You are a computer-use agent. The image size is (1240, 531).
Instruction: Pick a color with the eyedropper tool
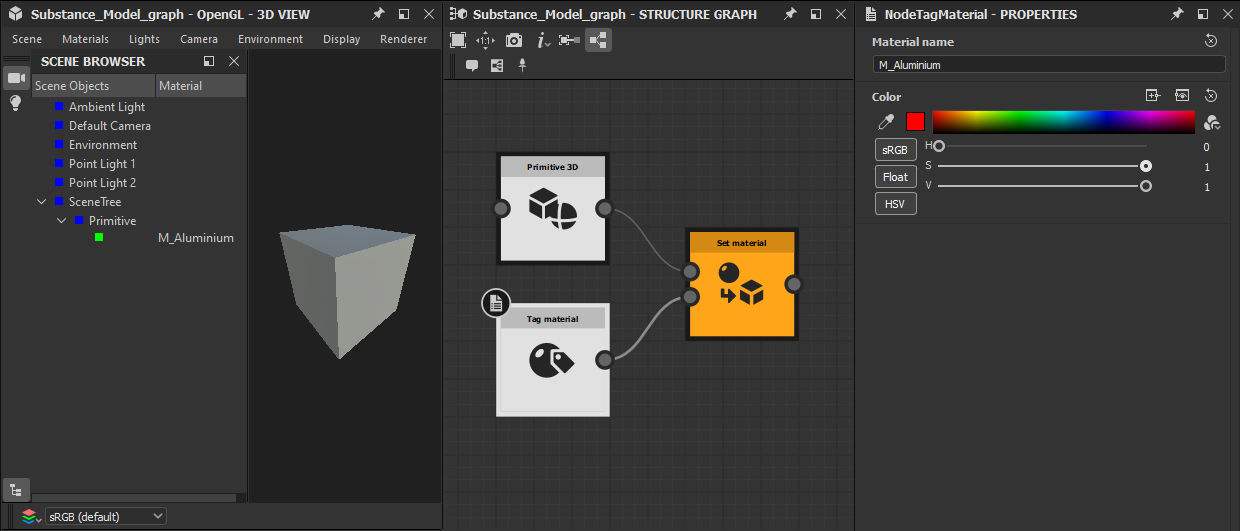click(886, 122)
